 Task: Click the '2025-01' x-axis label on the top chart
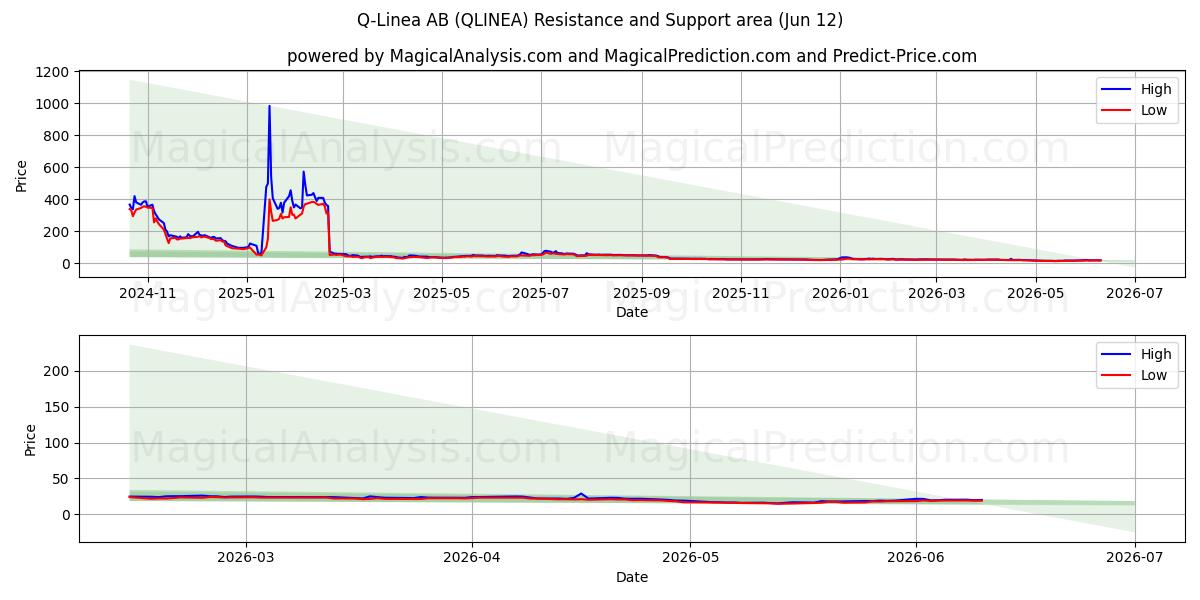pyautogui.click(x=246, y=294)
